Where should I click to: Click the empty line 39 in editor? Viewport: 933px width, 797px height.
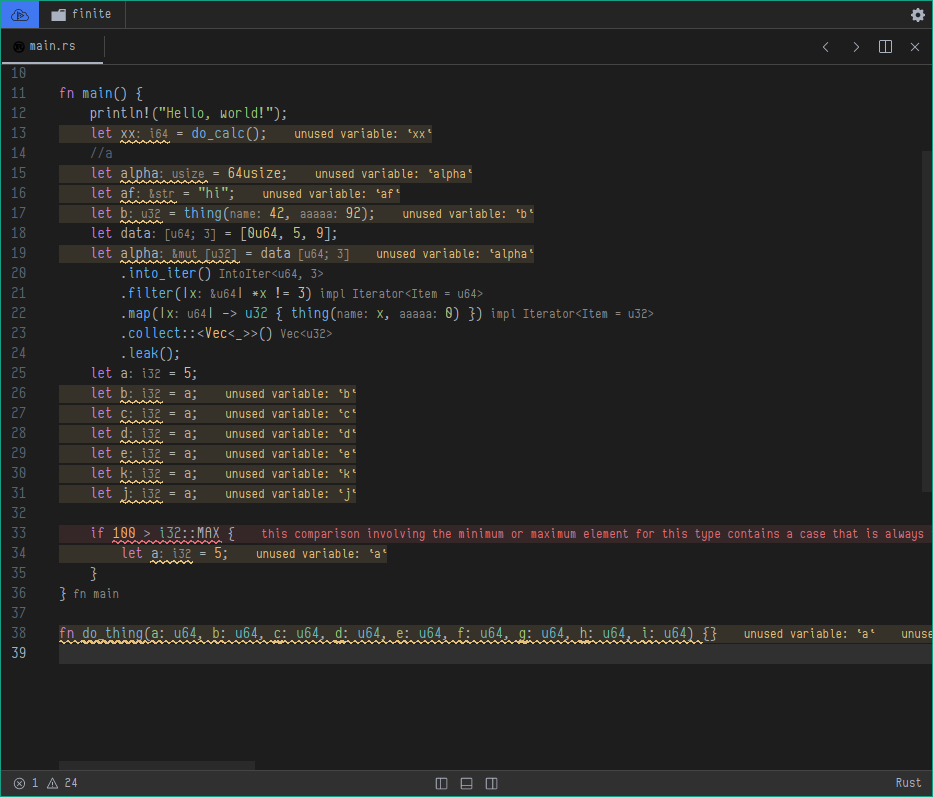point(495,654)
